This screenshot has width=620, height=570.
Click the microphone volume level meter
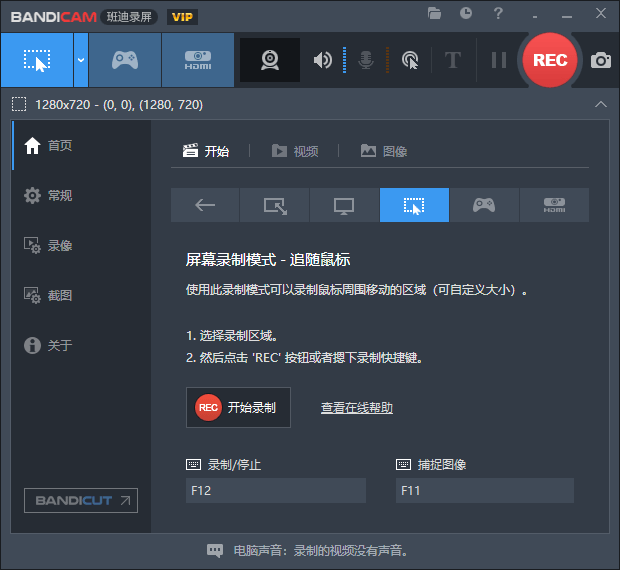tap(388, 60)
